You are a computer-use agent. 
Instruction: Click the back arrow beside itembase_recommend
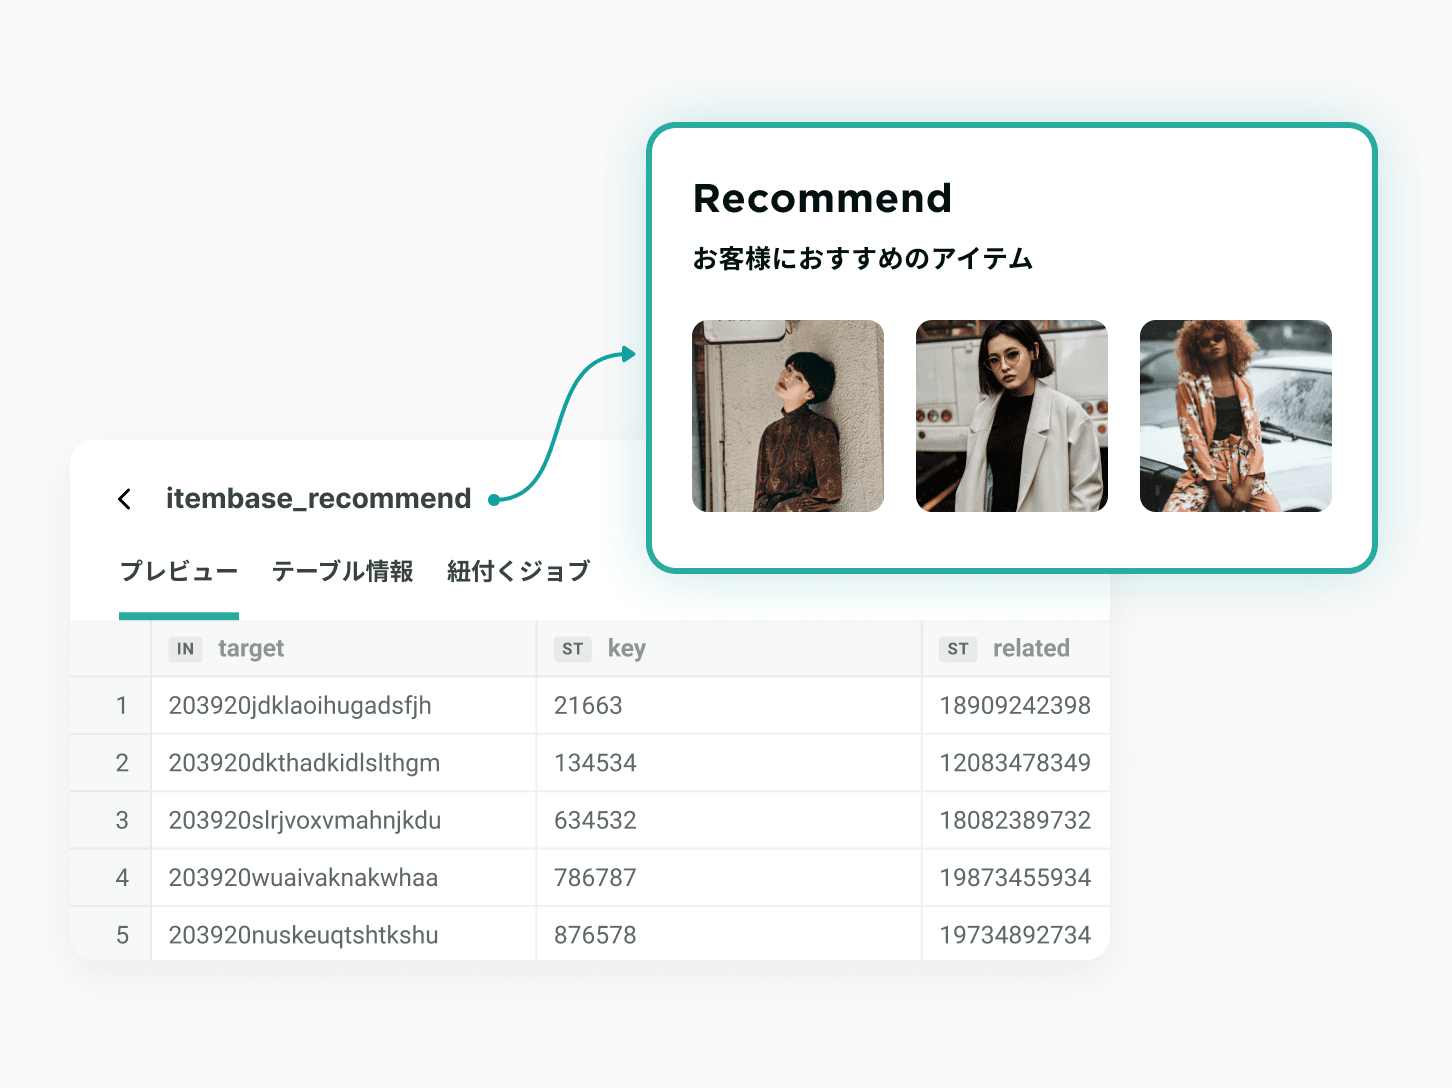coord(124,499)
